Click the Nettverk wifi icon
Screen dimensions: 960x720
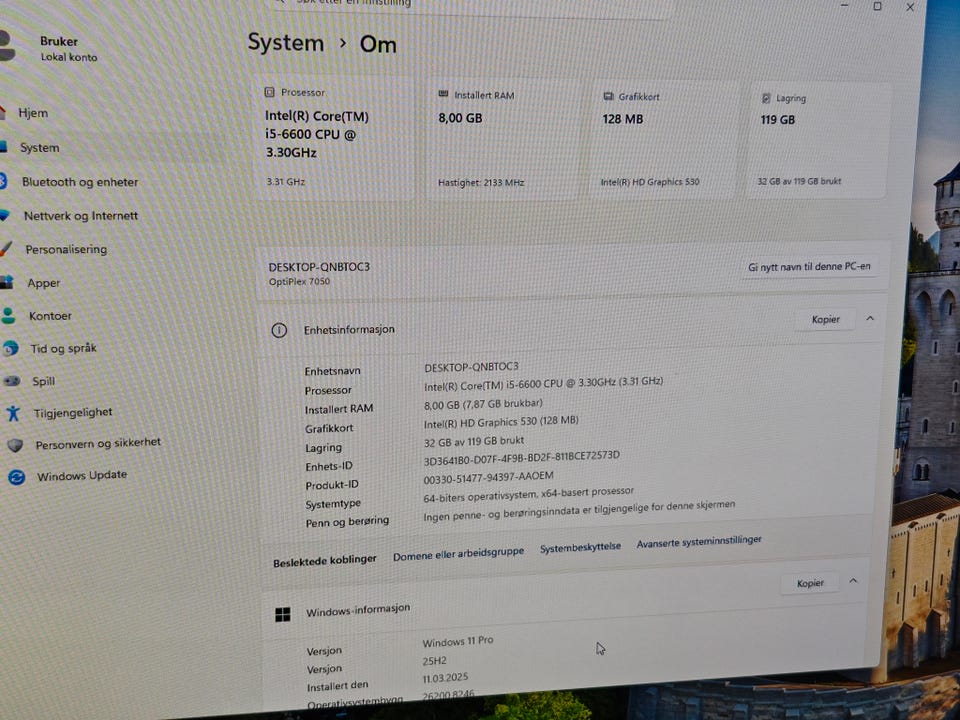(4, 215)
